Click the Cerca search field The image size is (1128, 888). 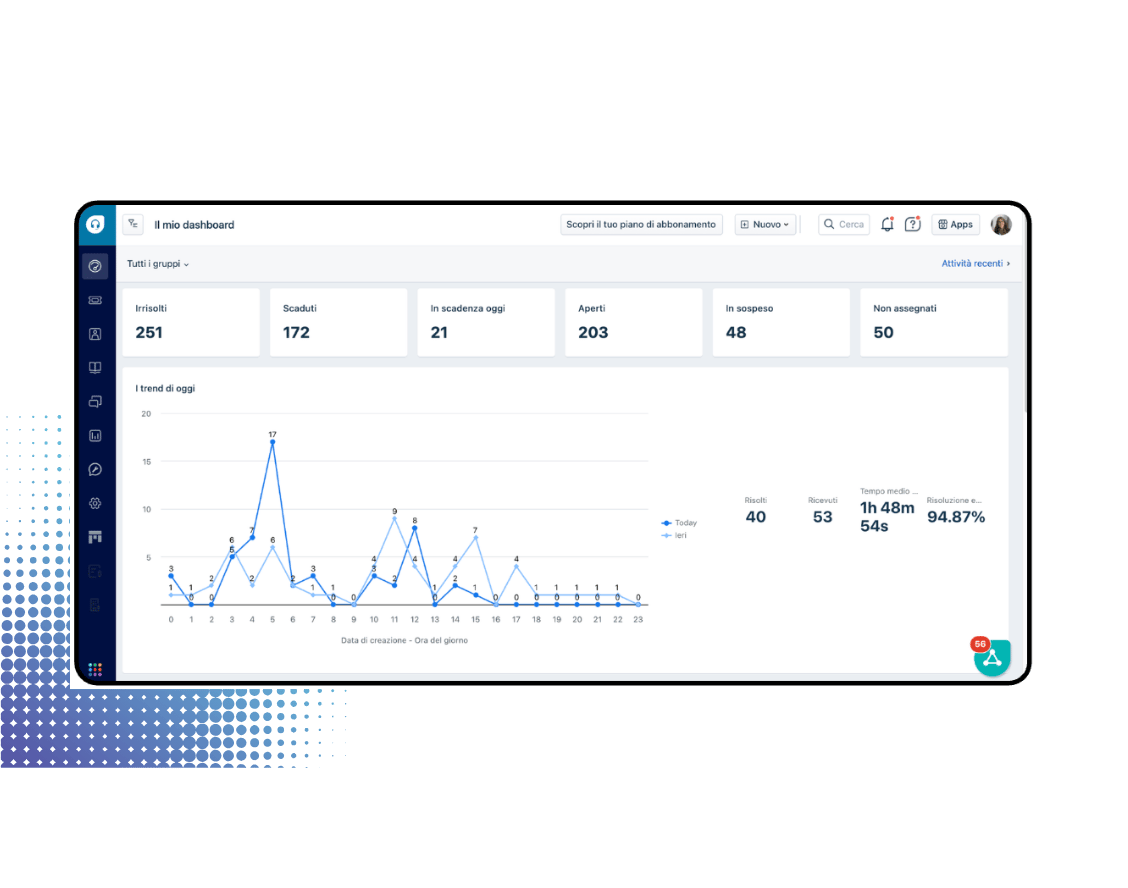[x=844, y=225]
